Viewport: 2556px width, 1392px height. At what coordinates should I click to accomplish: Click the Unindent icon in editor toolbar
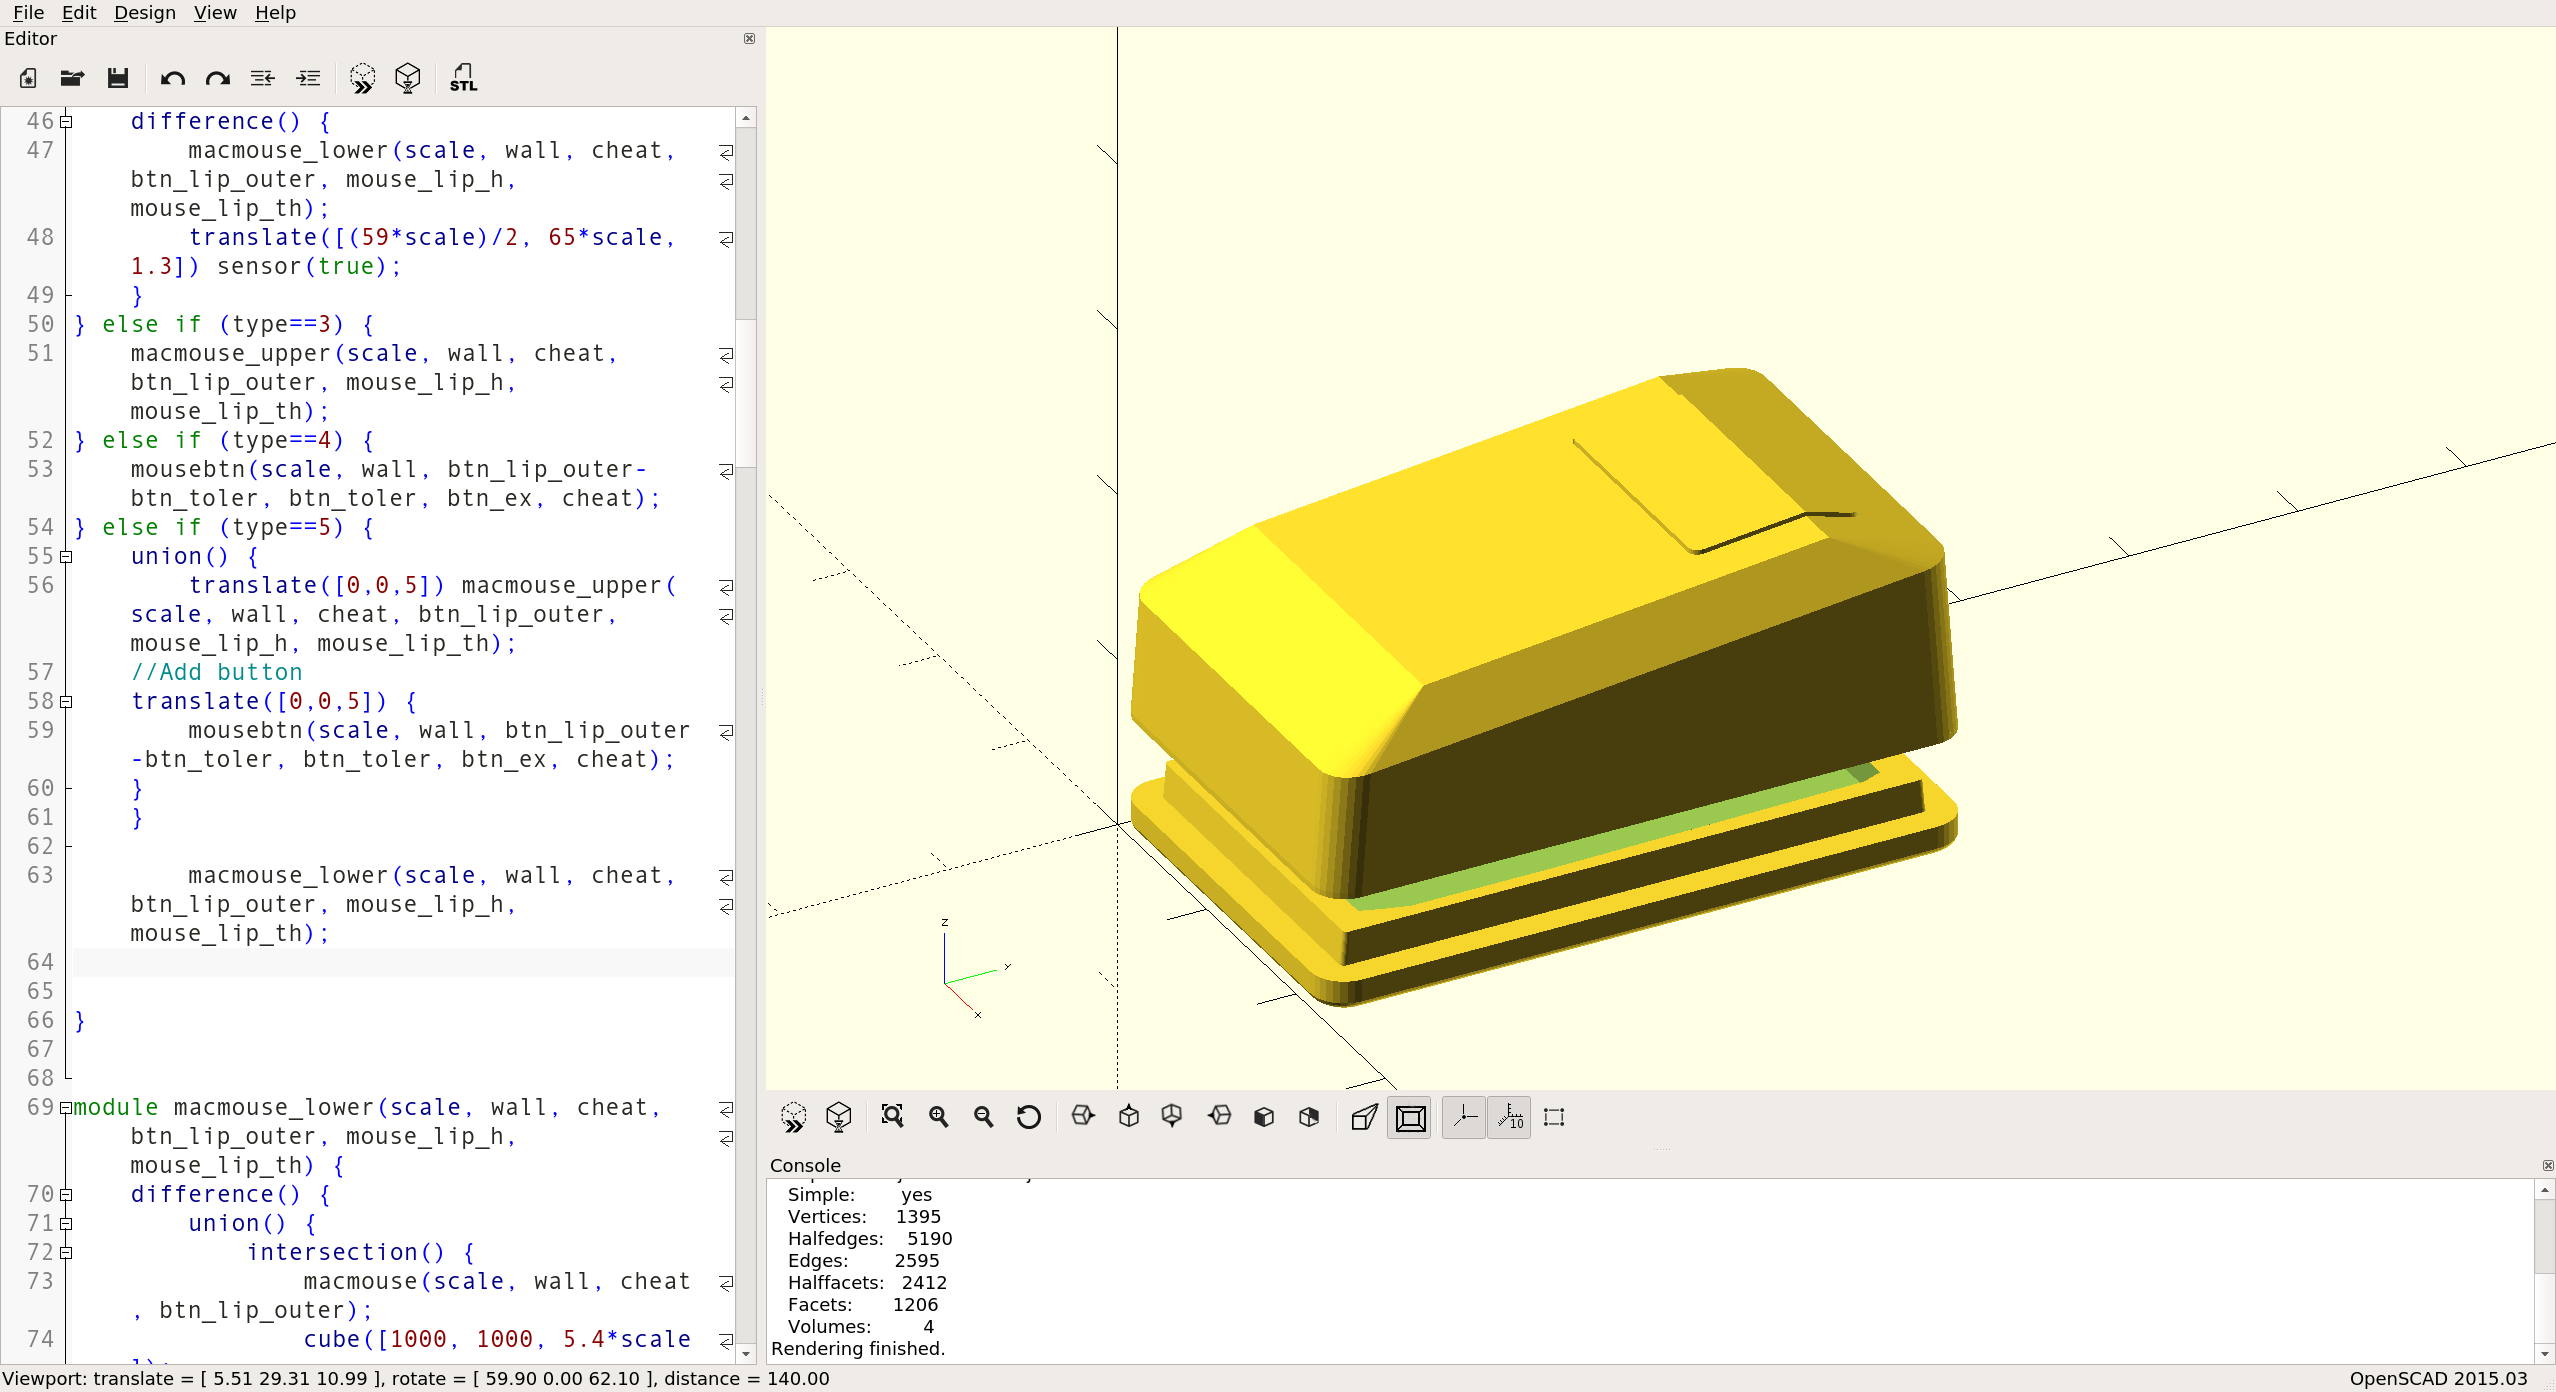click(262, 78)
